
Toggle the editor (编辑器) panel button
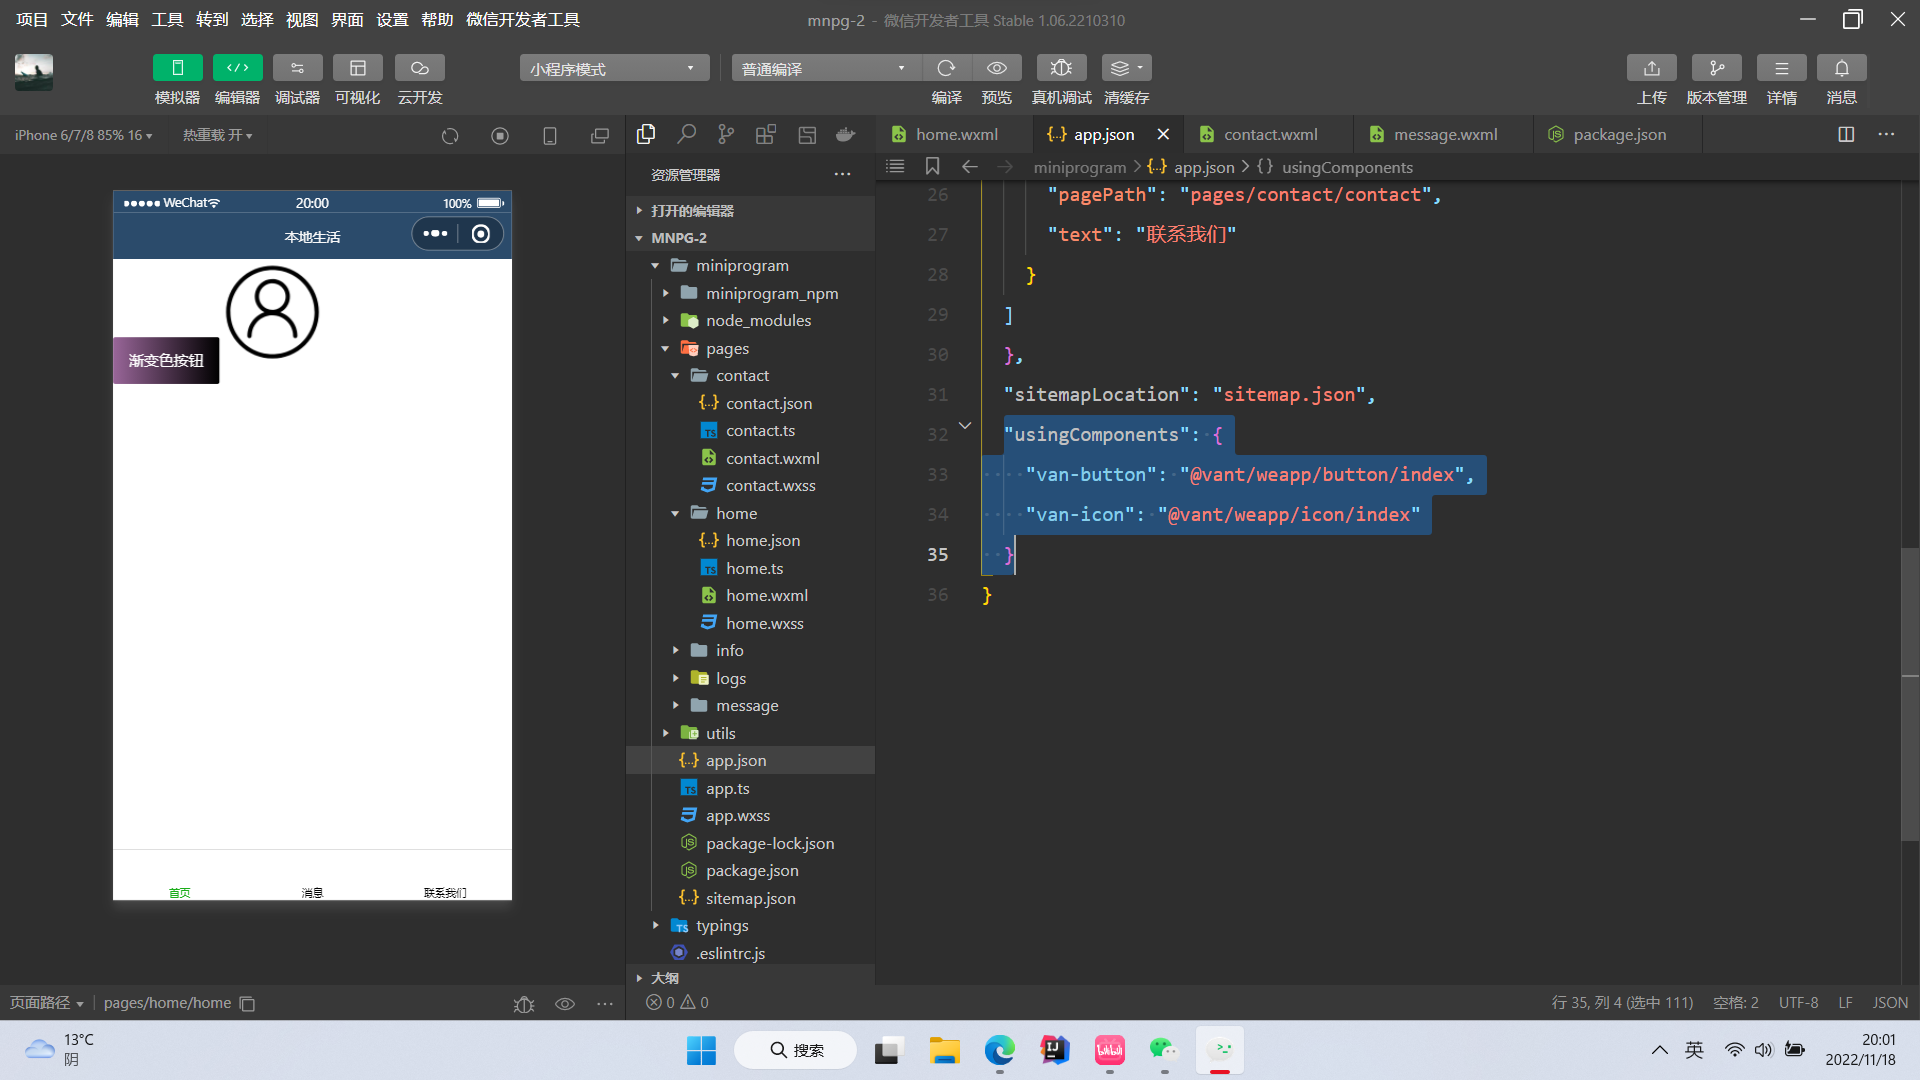pyautogui.click(x=237, y=68)
